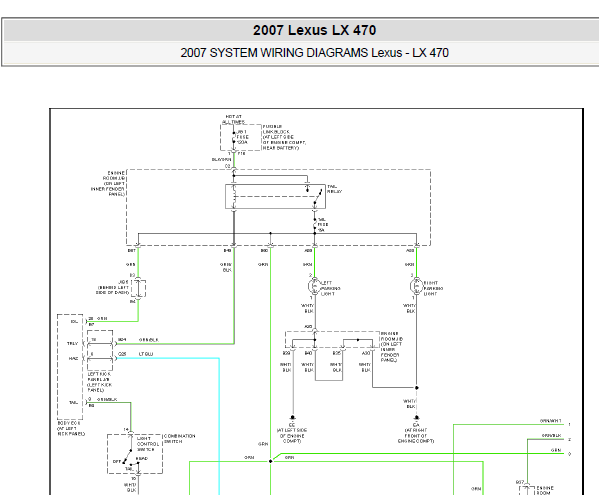The width and height of the screenshot is (599, 495).
Task: Click the J/B 1 FUSE 120A symbol
Action: [x=234, y=138]
